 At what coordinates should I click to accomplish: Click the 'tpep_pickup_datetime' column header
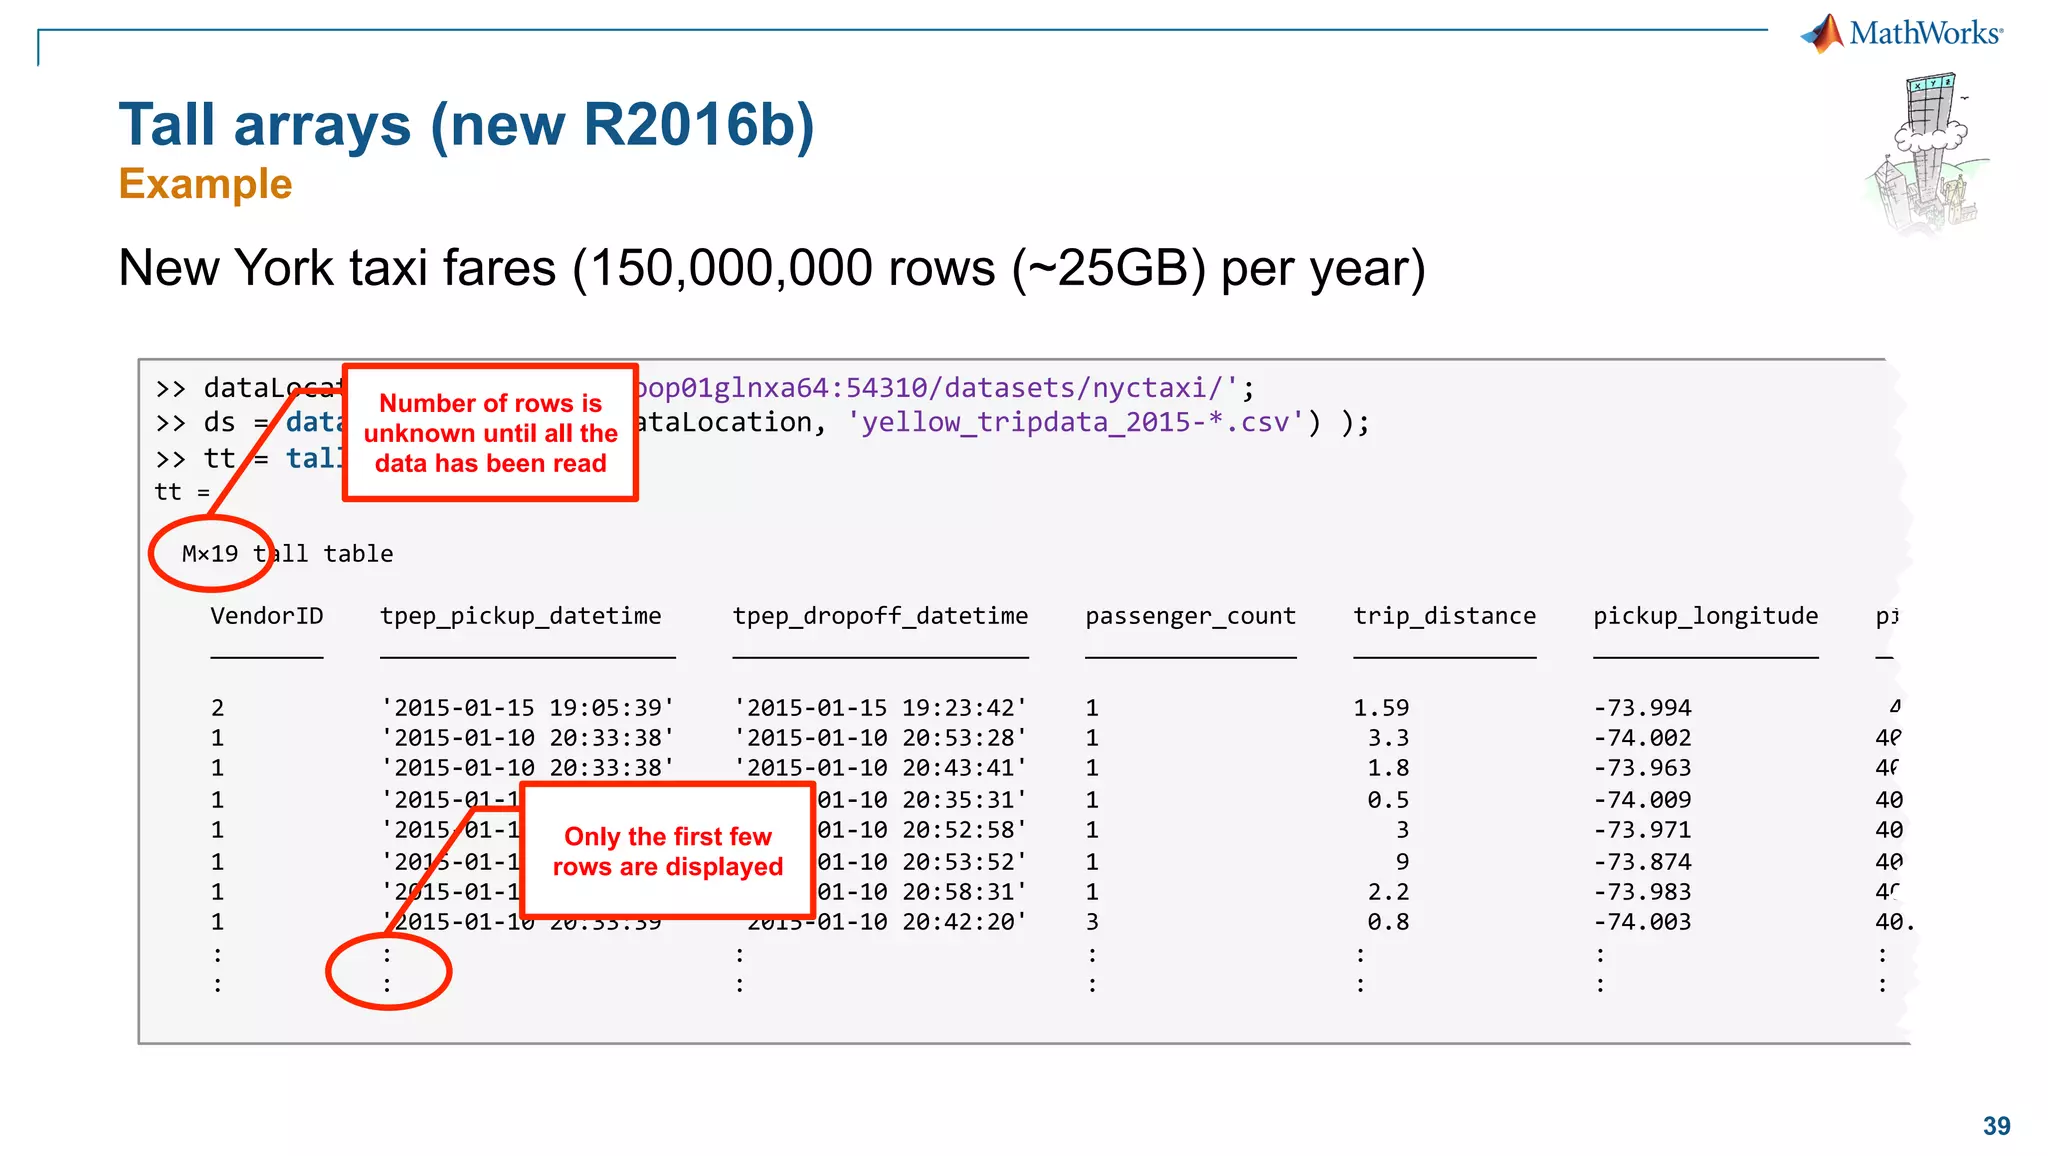[x=521, y=617]
